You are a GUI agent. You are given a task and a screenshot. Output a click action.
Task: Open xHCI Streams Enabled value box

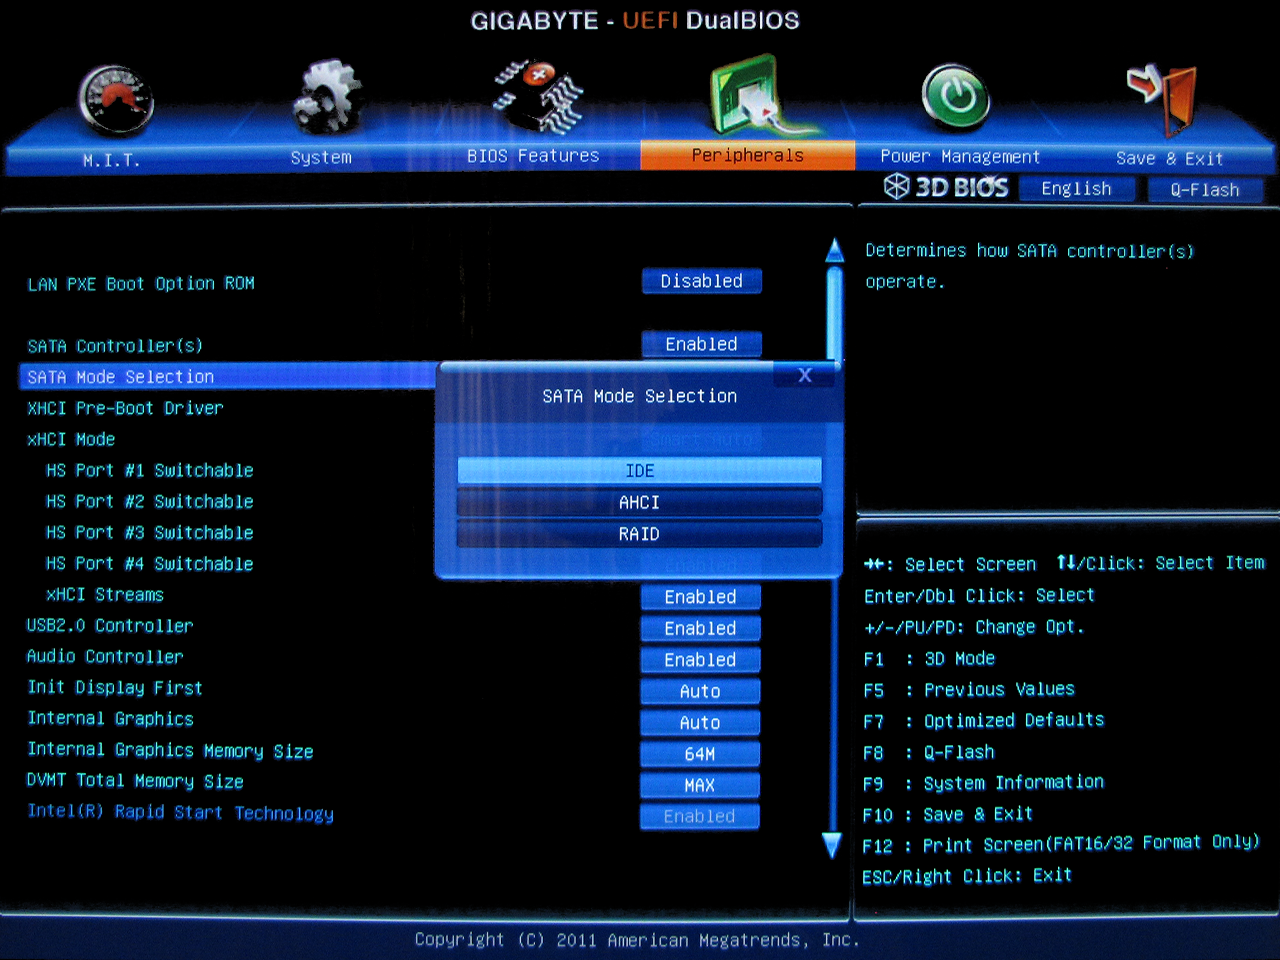701,597
